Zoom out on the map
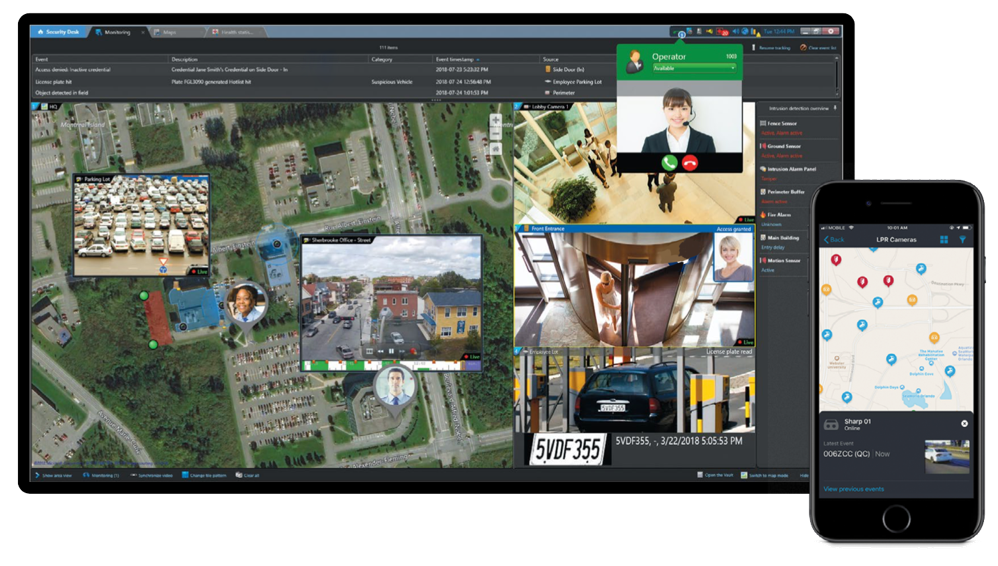998x566 pixels. tap(495, 134)
